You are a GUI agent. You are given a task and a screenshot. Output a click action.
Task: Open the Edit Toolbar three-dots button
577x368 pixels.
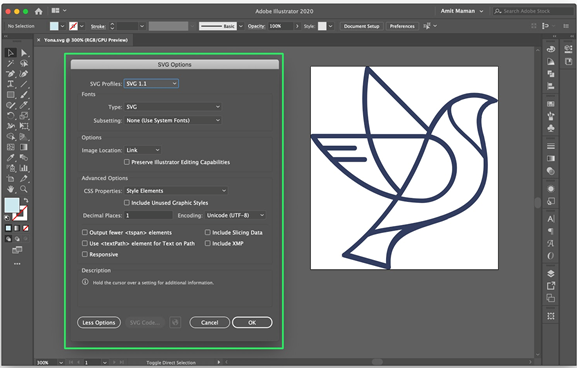[17, 264]
